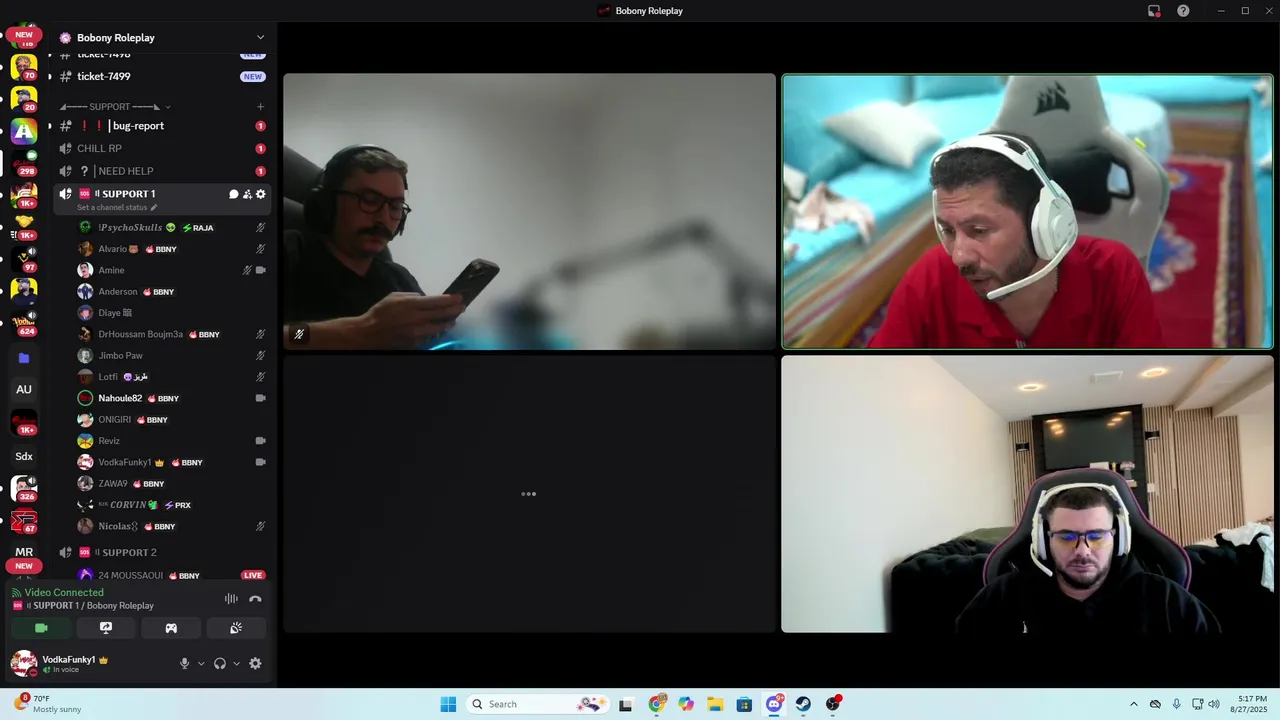Open SUPPORT 1 channel settings gear
This screenshot has width=1280, height=720.
pyautogui.click(x=261, y=194)
